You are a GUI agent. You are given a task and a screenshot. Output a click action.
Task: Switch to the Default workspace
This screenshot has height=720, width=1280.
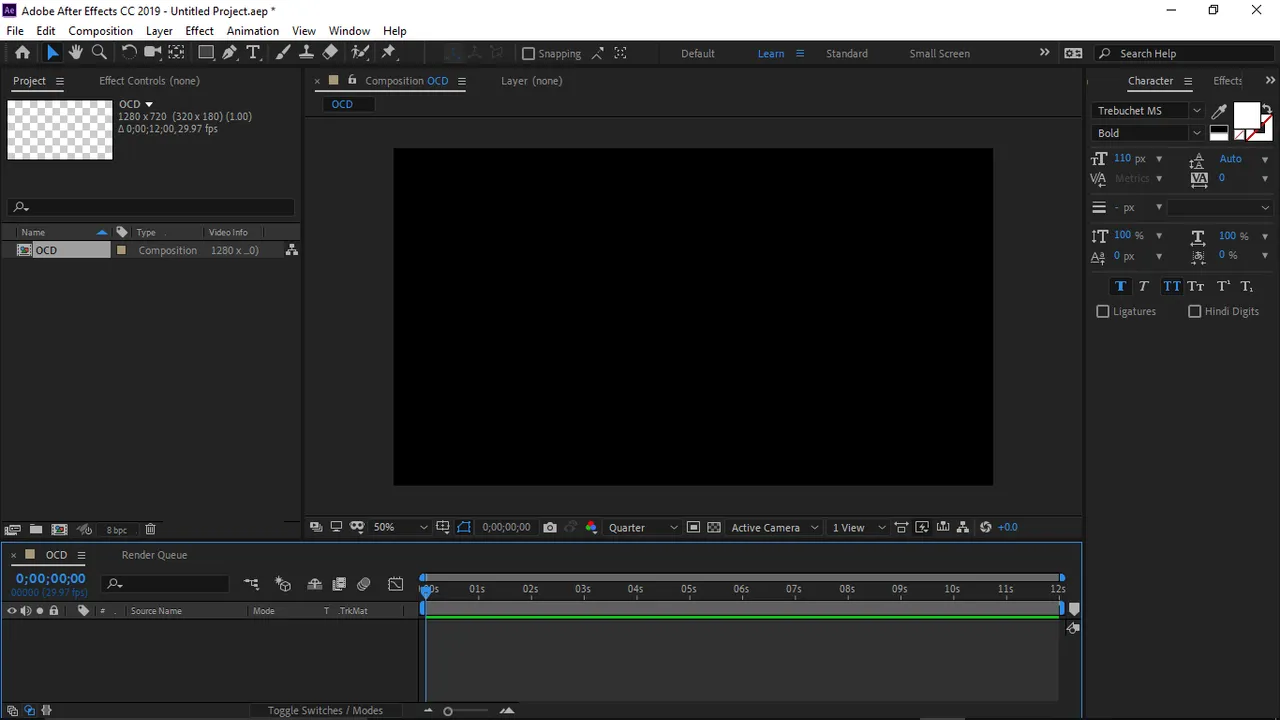pos(698,54)
